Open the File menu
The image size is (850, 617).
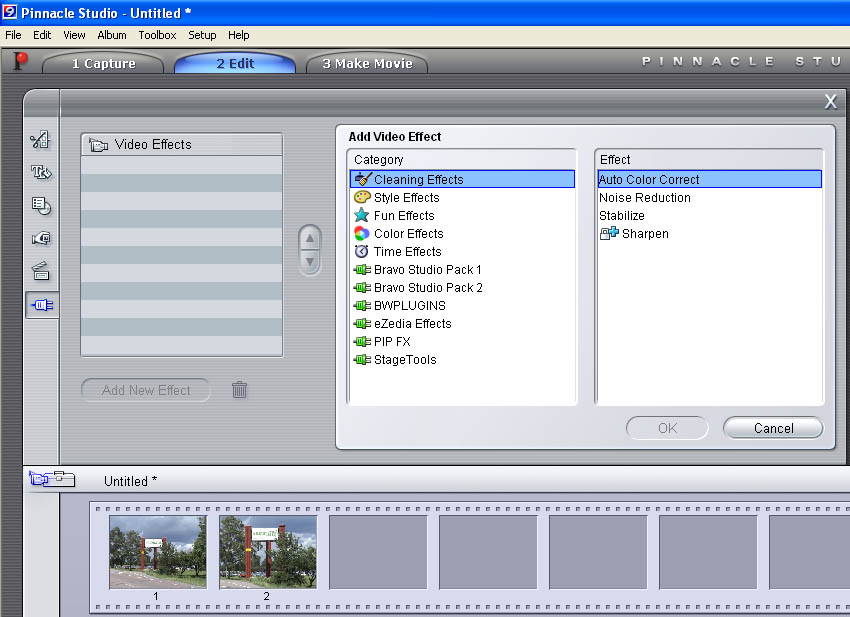click(x=13, y=35)
